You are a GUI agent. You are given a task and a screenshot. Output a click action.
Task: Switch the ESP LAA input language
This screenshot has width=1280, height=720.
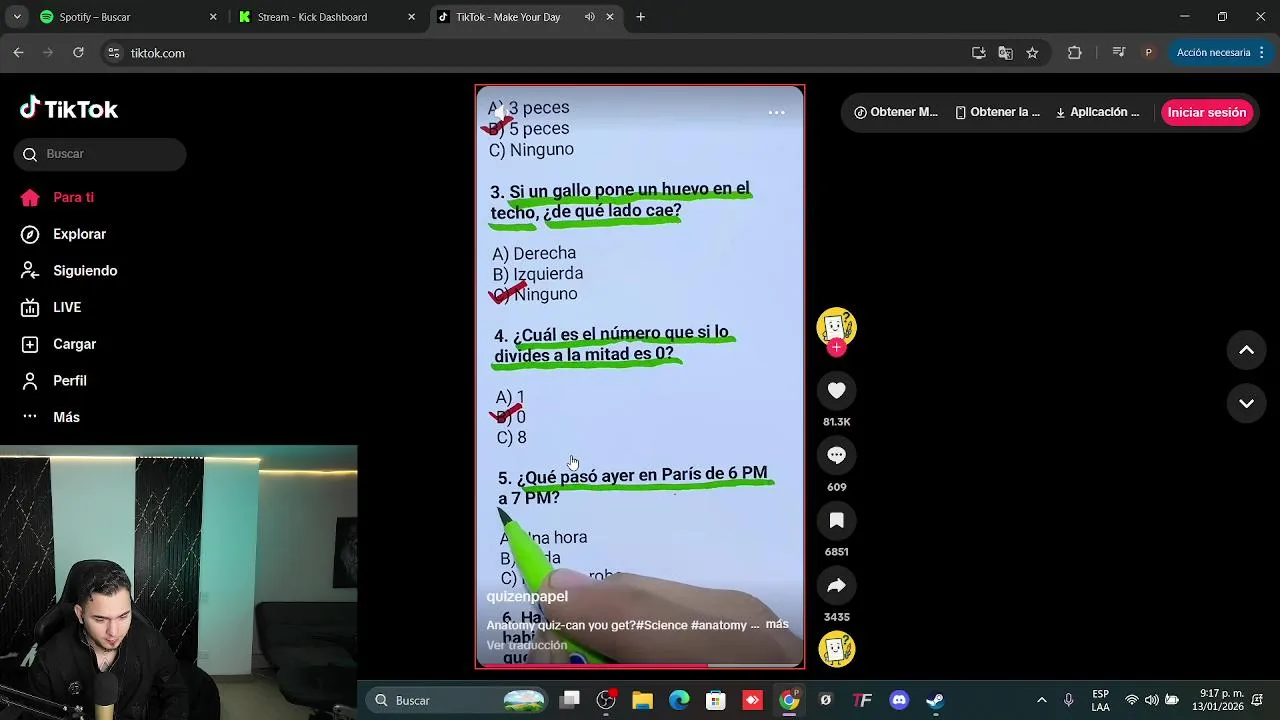point(1100,700)
